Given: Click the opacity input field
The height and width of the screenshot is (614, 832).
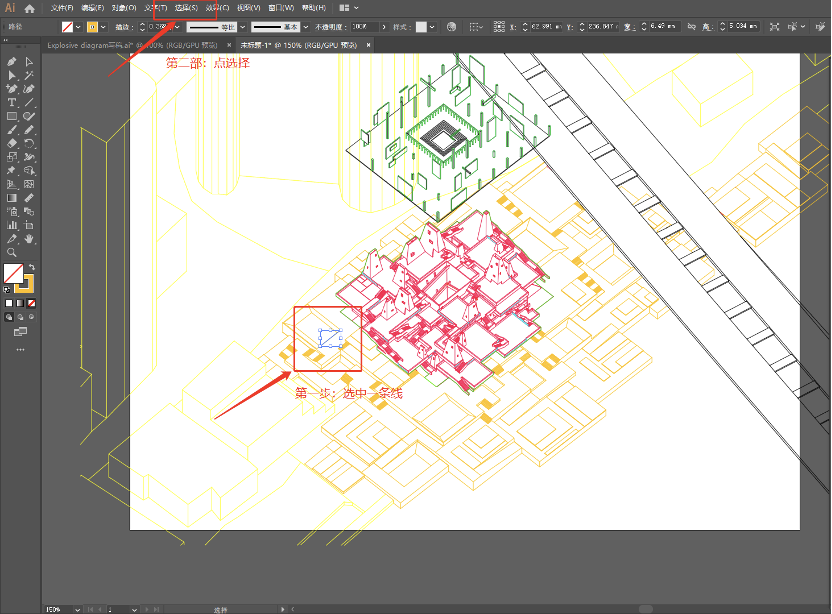Looking at the screenshot, I should (x=365, y=27).
